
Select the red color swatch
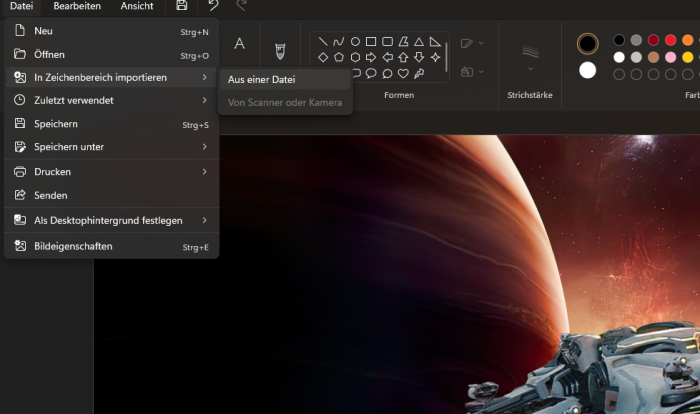pos(669,40)
